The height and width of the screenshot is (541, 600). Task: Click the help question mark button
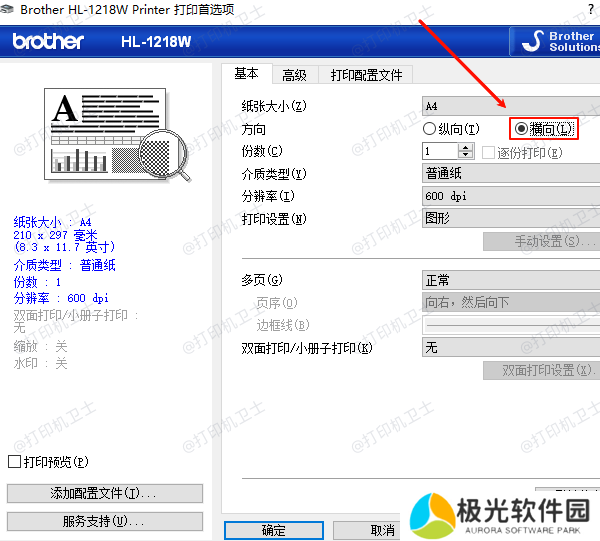click(x=590, y=9)
